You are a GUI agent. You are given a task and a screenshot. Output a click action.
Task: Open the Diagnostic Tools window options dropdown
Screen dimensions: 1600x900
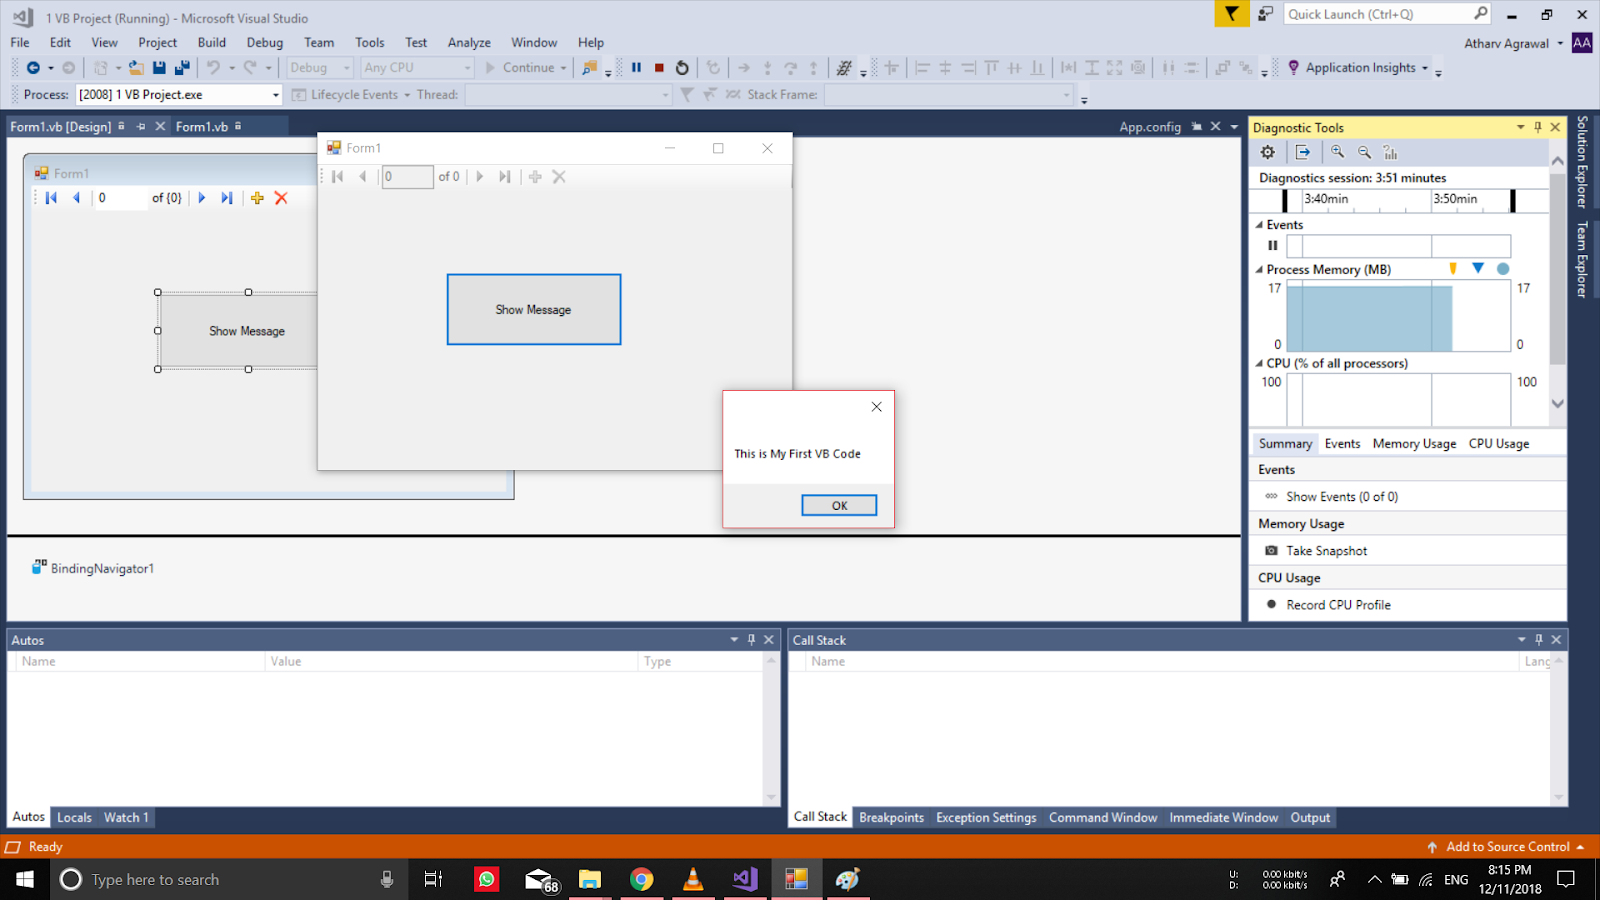[1521, 127]
